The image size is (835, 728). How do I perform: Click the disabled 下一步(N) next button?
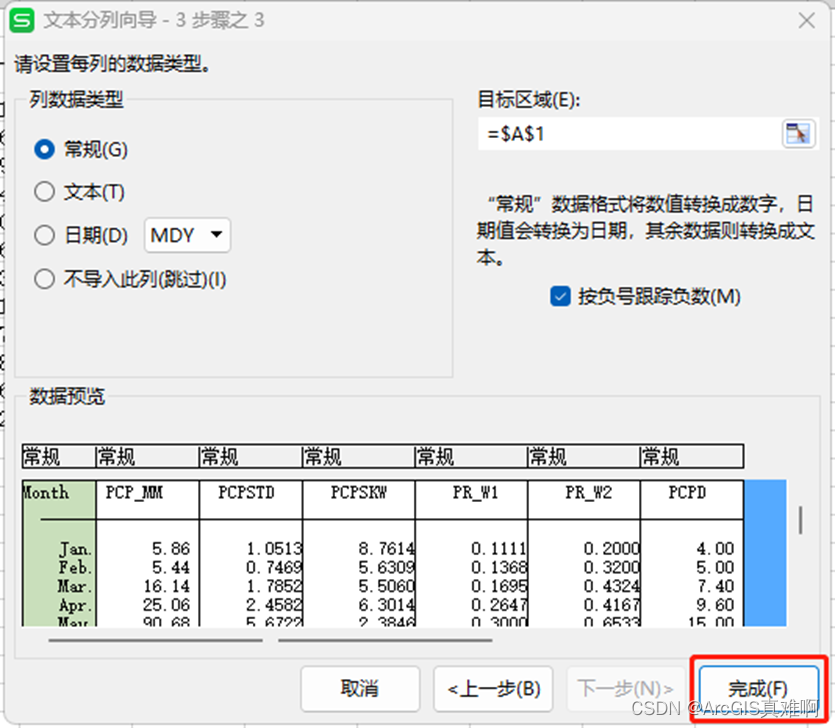[x=625, y=688]
